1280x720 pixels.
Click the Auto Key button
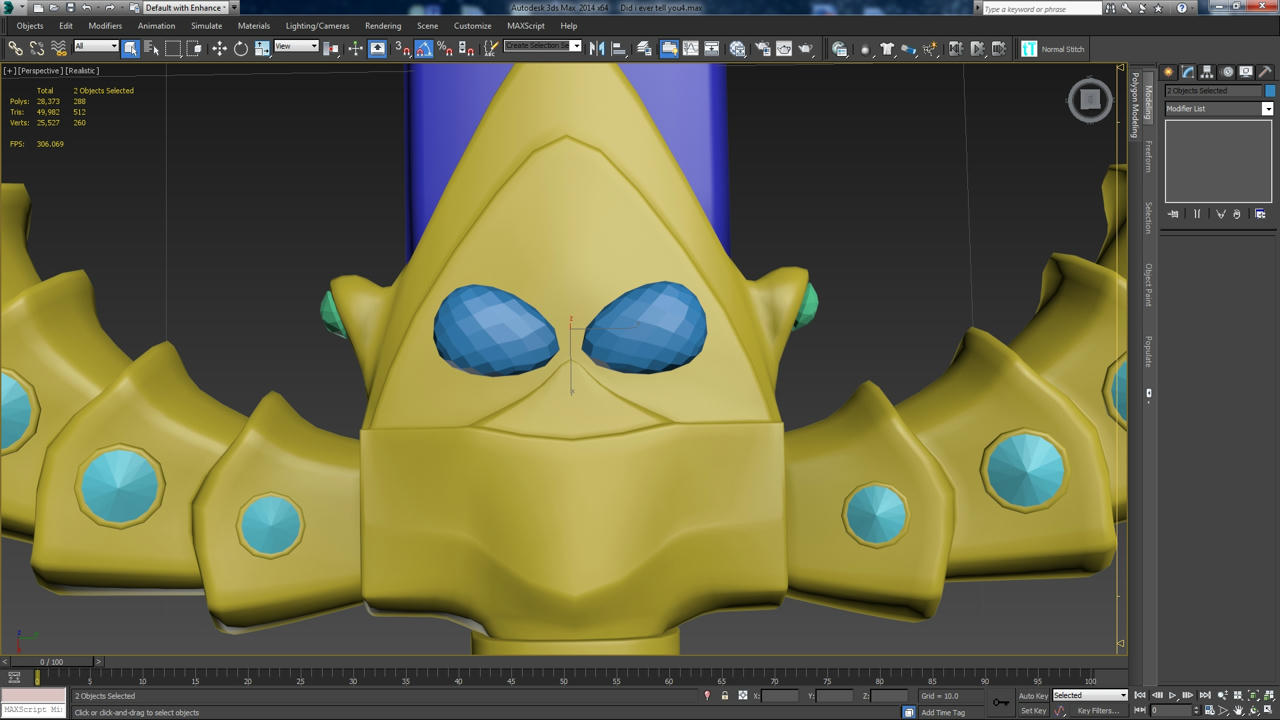pyautogui.click(x=1033, y=696)
